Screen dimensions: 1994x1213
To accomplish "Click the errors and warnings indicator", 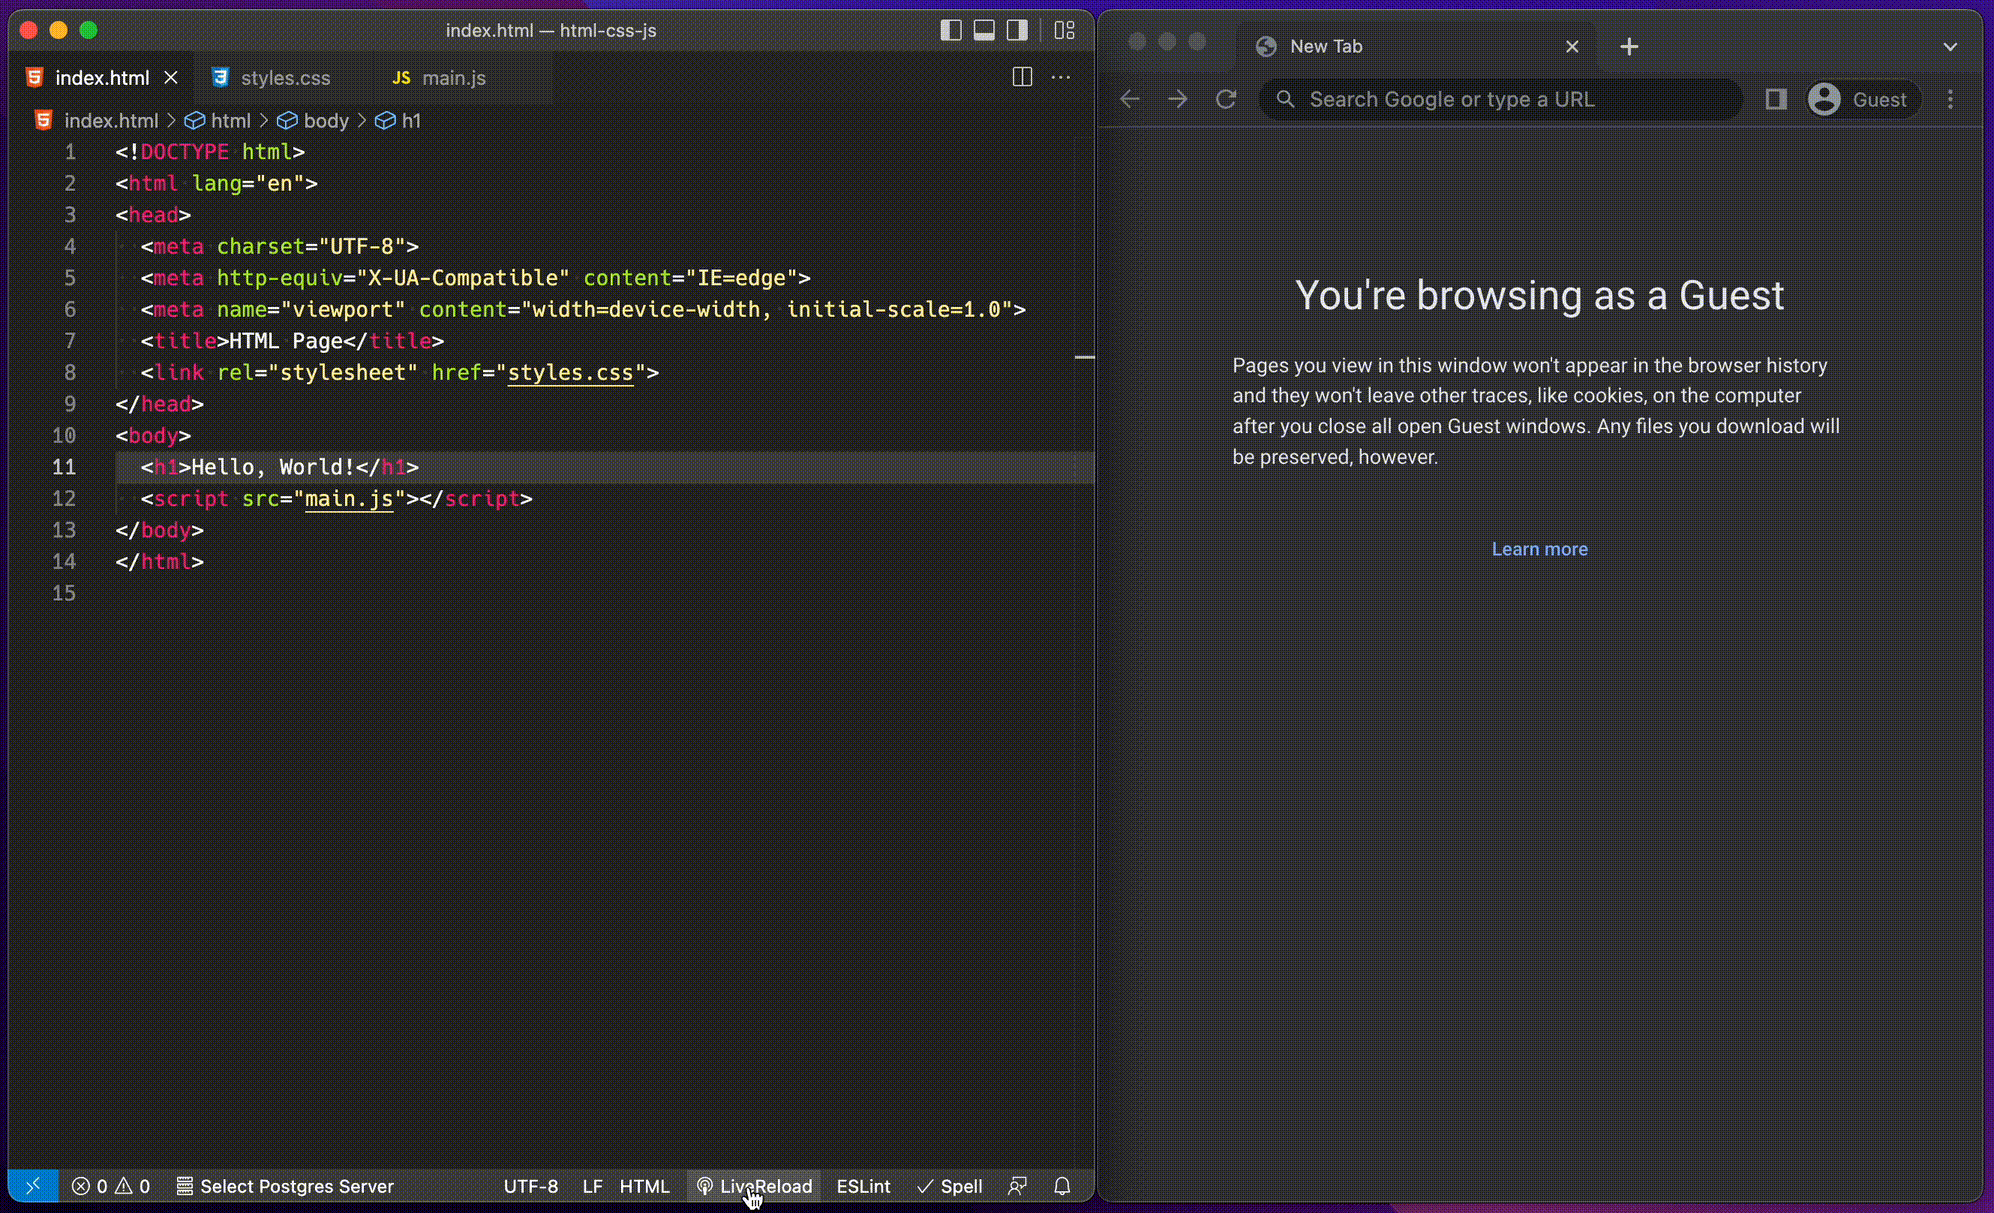I will [111, 1186].
